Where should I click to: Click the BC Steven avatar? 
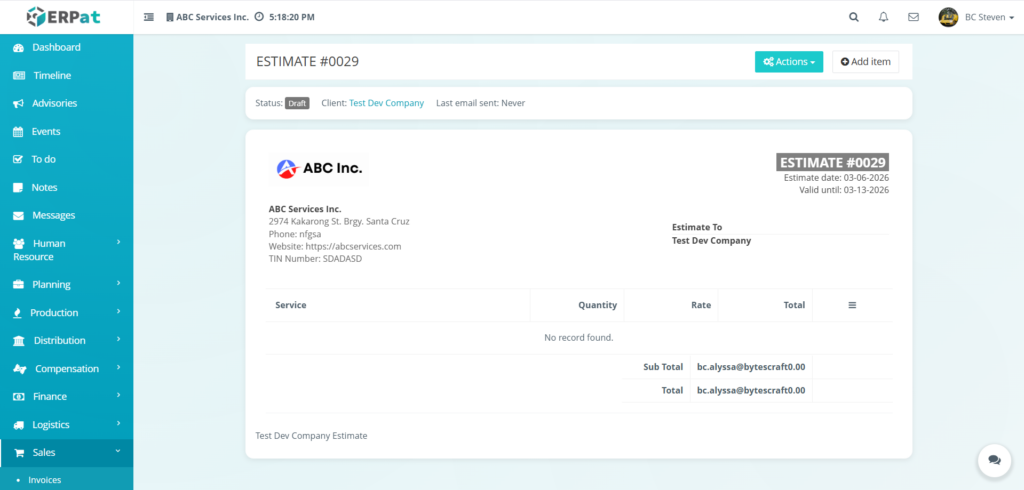[948, 17]
